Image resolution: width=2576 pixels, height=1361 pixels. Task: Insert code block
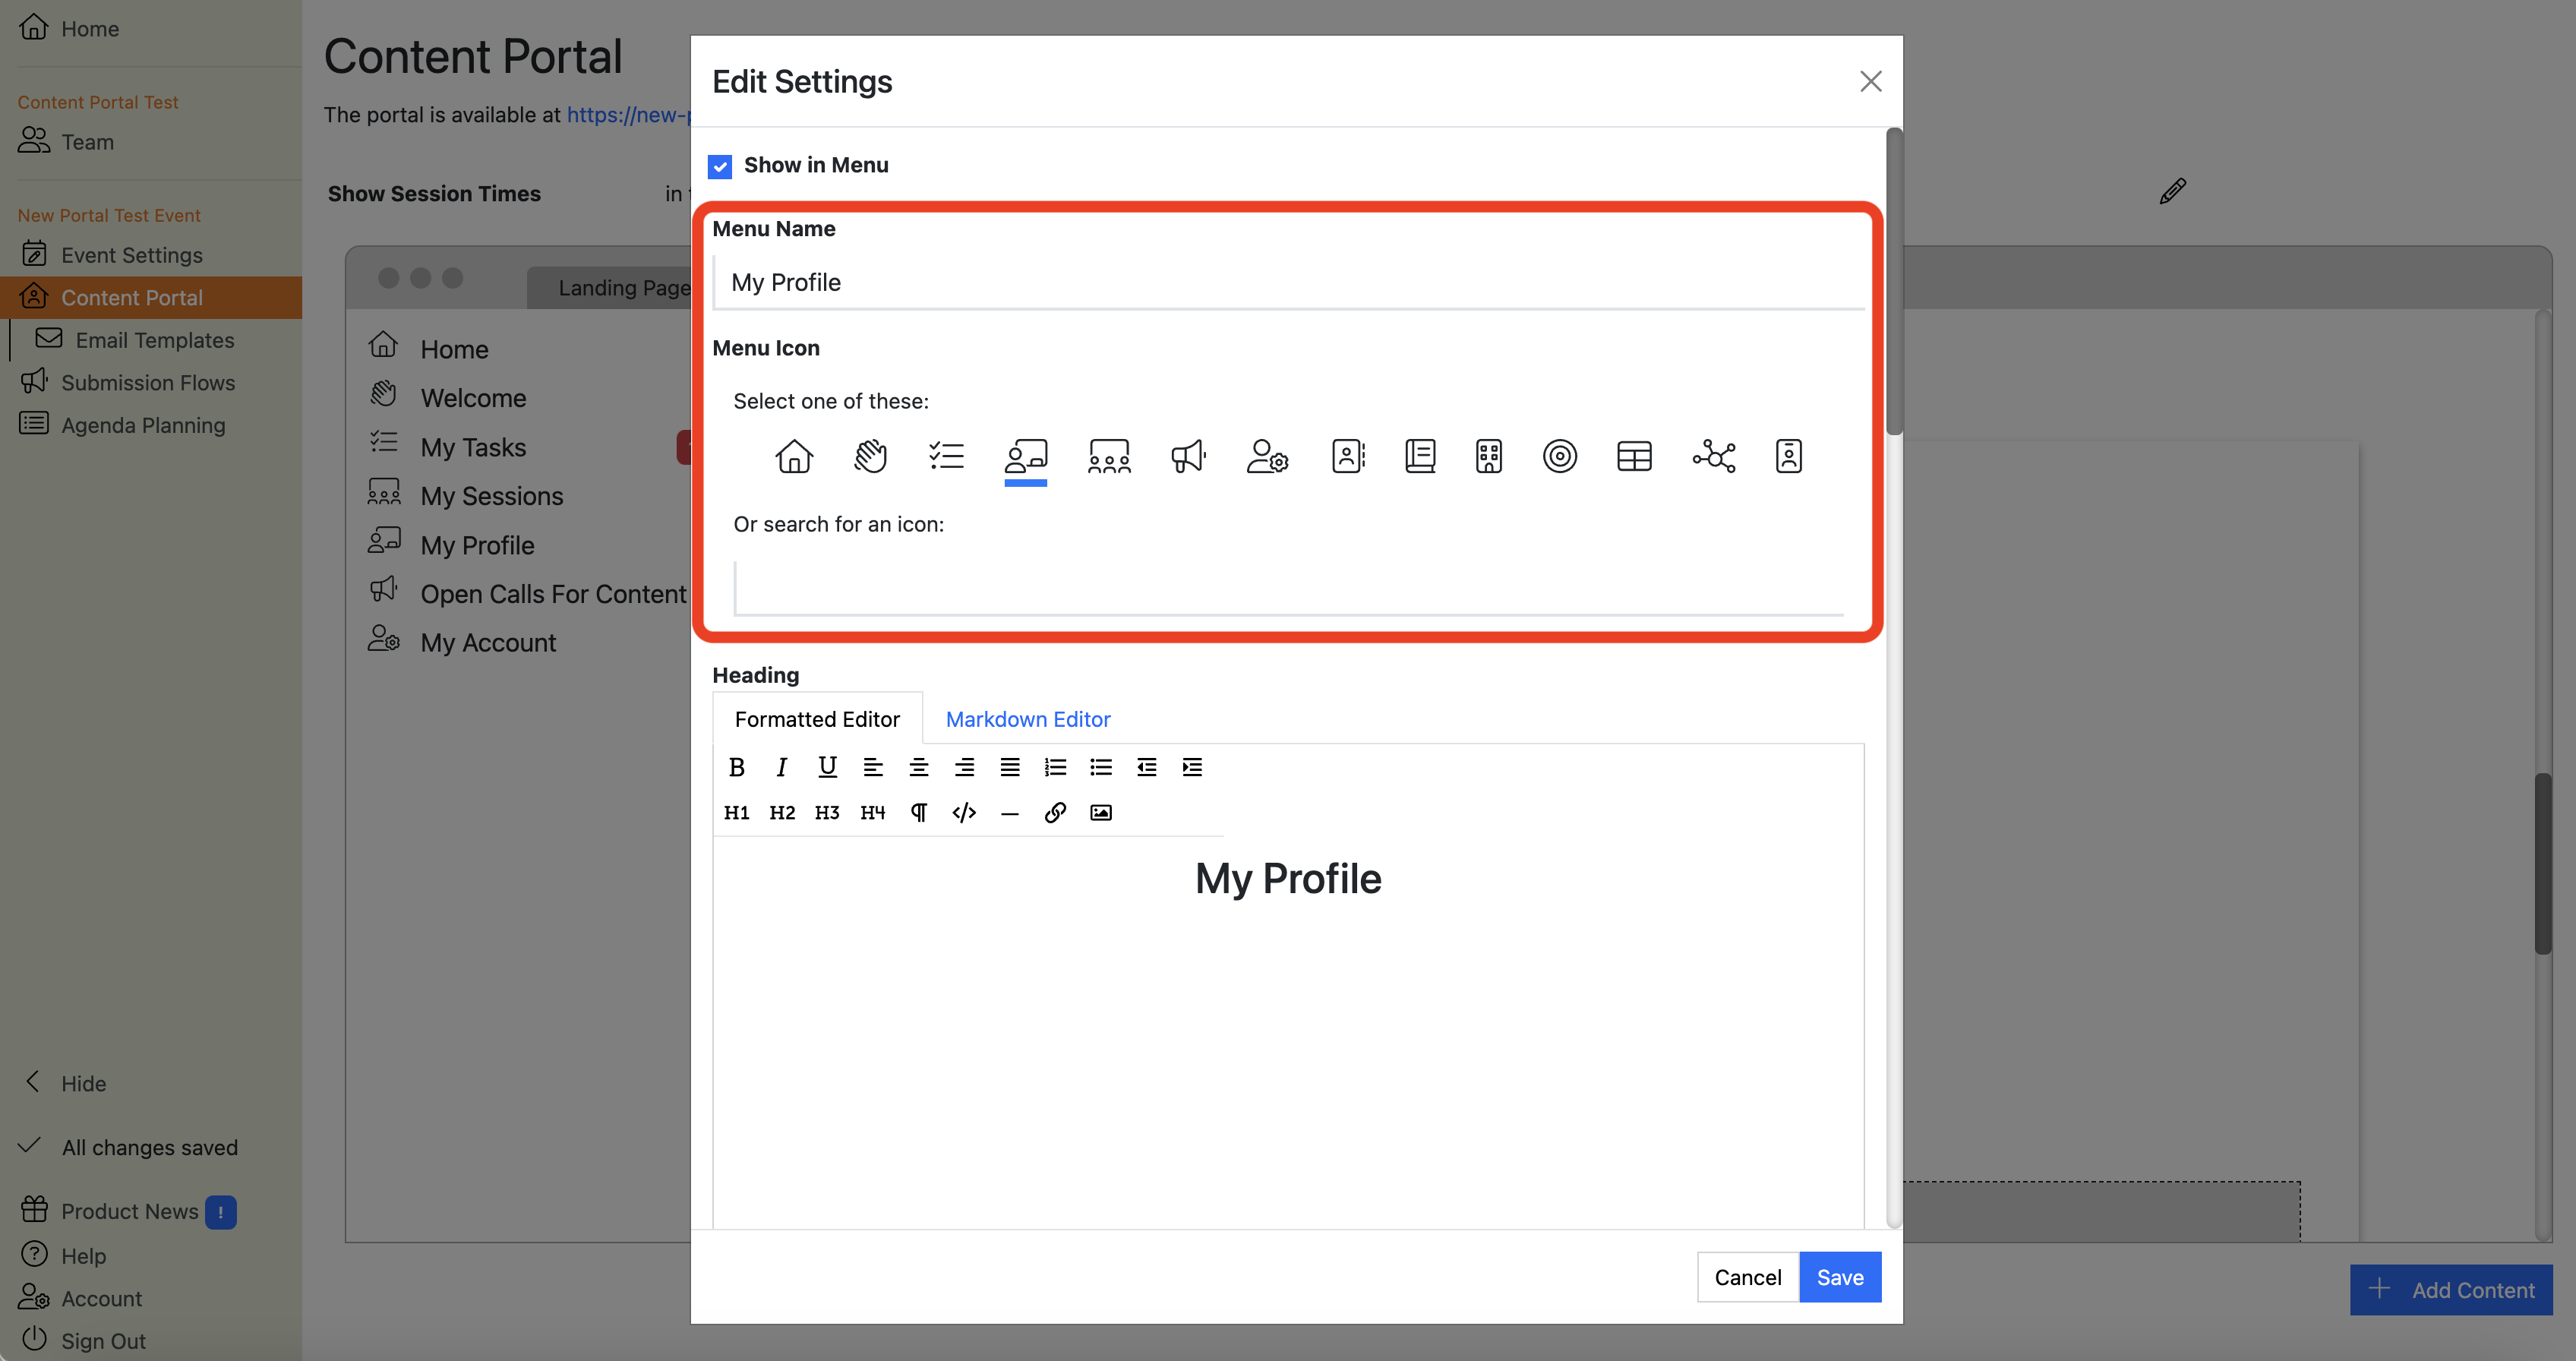click(x=964, y=812)
